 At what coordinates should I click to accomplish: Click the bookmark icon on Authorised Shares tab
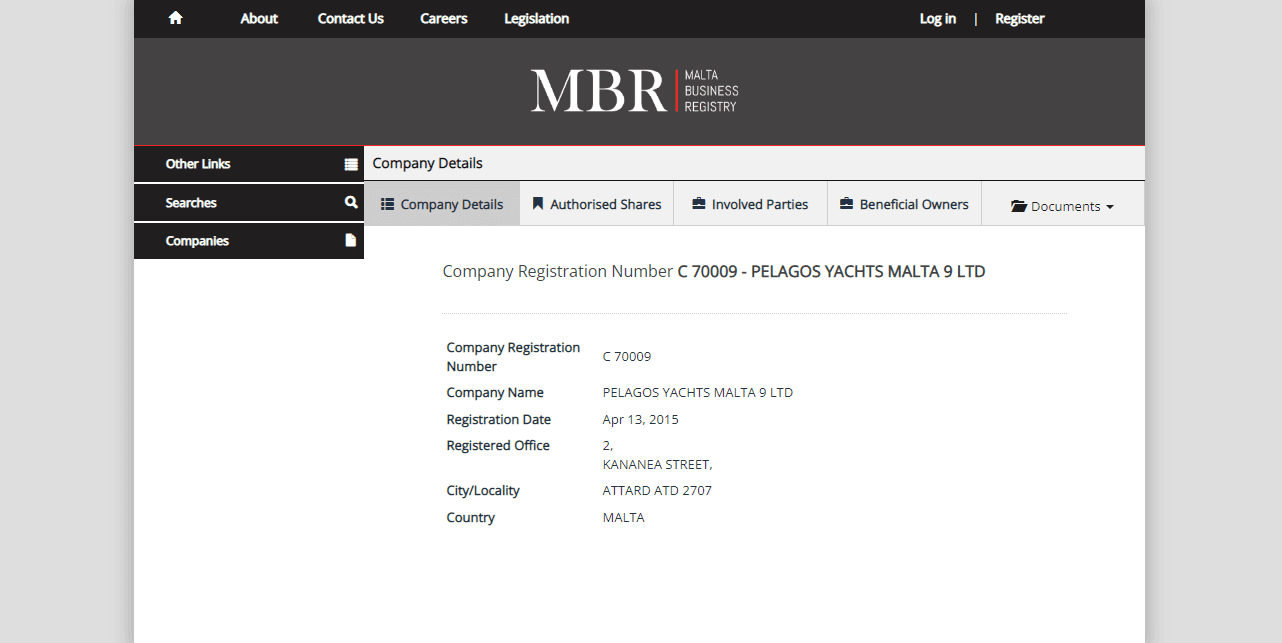[x=538, y=204]
